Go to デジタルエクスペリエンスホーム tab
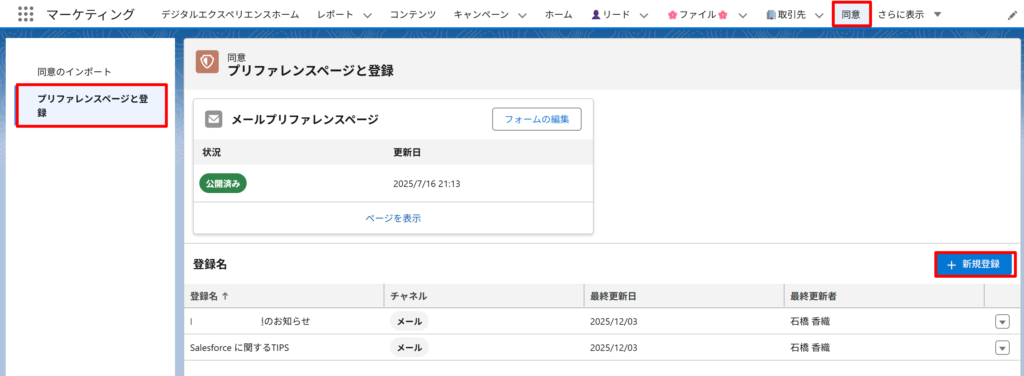Image resolution: width=1024 pixels, height=376 pixels. [x=230, y=14]
